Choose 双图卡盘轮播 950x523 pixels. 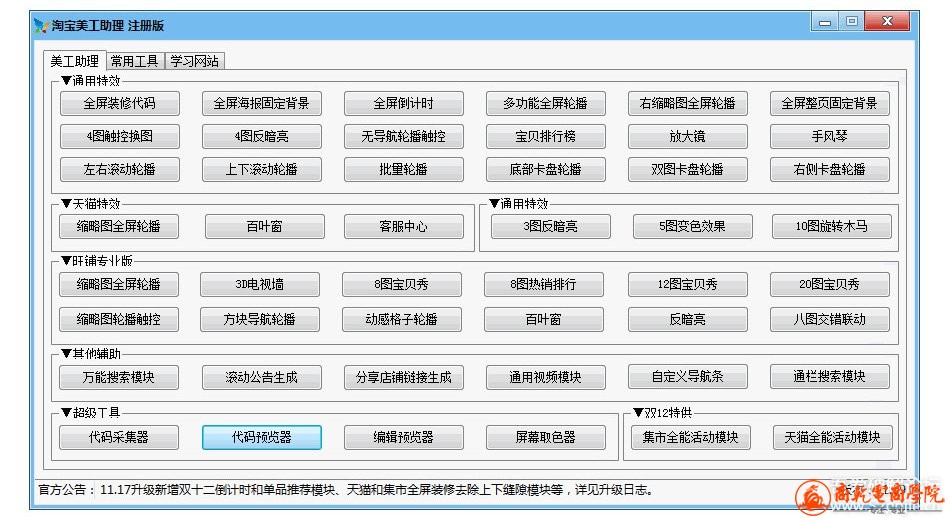(688, 170)
